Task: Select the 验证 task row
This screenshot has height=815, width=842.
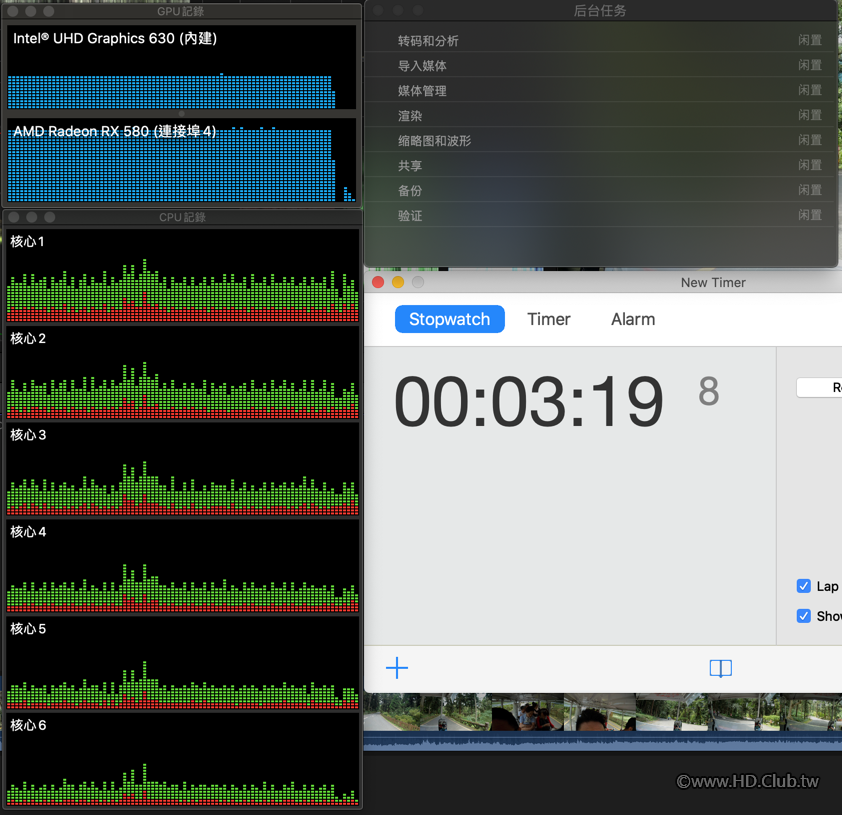Action: pos(600,215)
